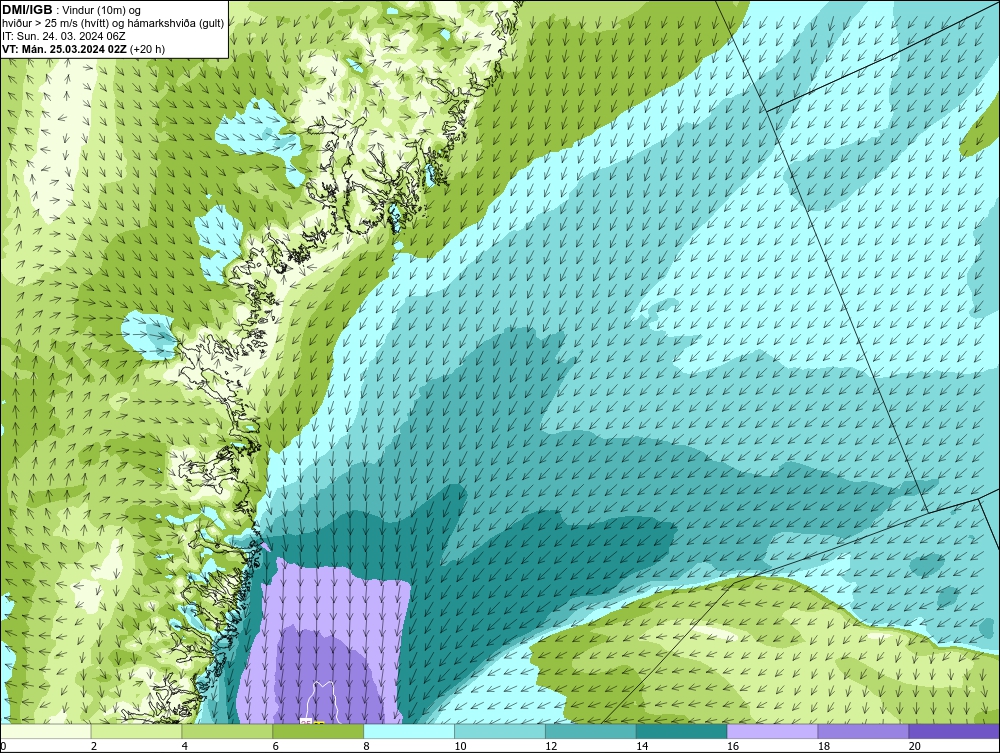Click the scale label '14'

642,746
